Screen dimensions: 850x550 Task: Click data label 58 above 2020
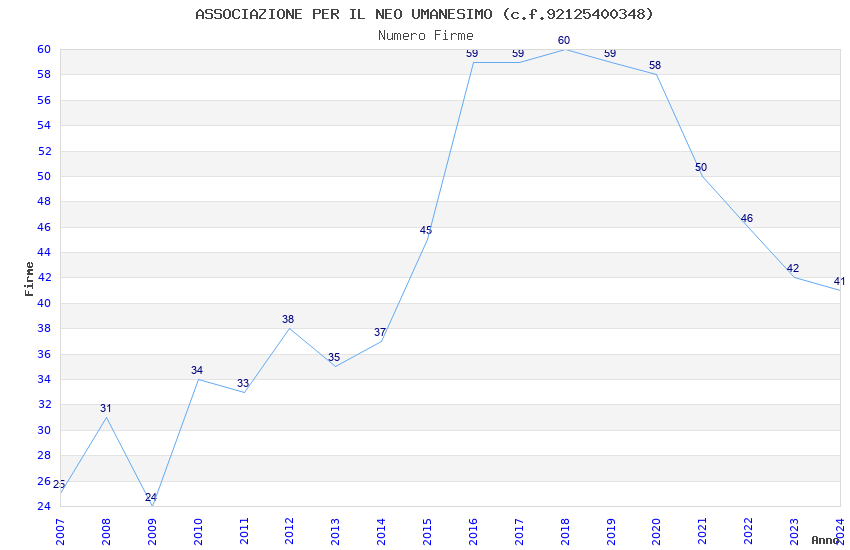coord(655,65)
